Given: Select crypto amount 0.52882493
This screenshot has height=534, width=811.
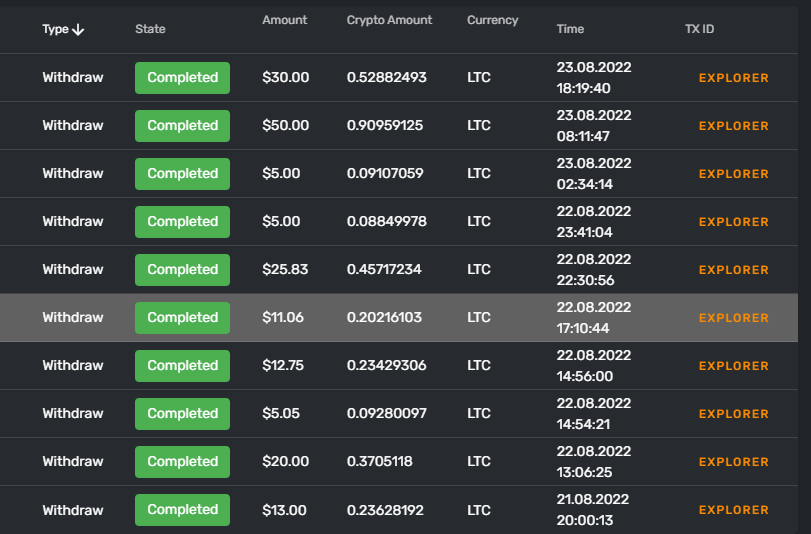Looking at the screenshot, I should pos(387,78).
